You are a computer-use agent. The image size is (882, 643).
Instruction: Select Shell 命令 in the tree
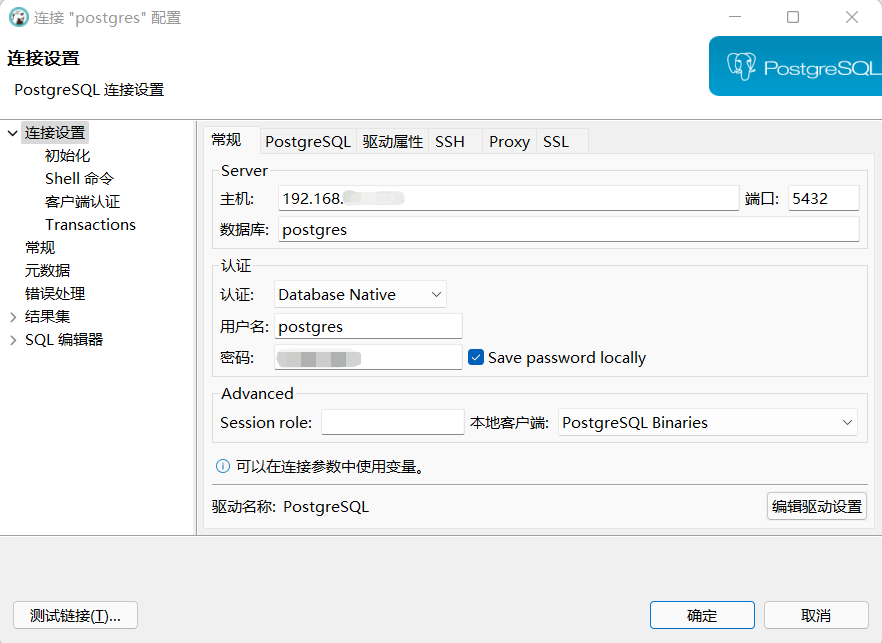click(79, 178)
